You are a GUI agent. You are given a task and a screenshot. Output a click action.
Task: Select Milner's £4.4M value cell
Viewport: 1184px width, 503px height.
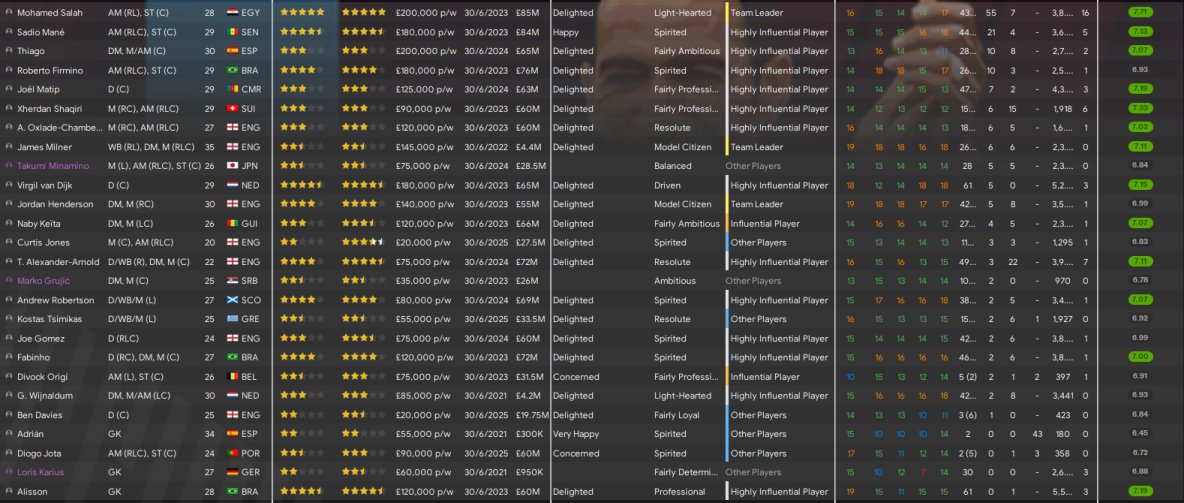point(528,147)
